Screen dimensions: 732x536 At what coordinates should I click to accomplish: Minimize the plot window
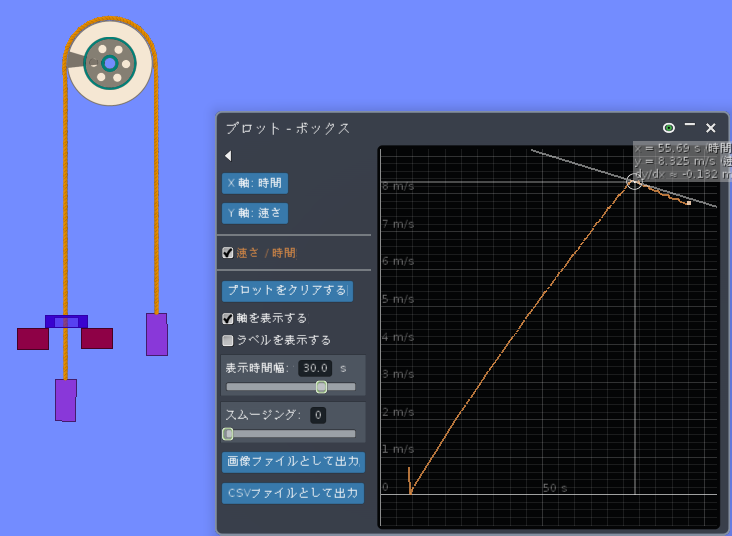click(690, 127)
